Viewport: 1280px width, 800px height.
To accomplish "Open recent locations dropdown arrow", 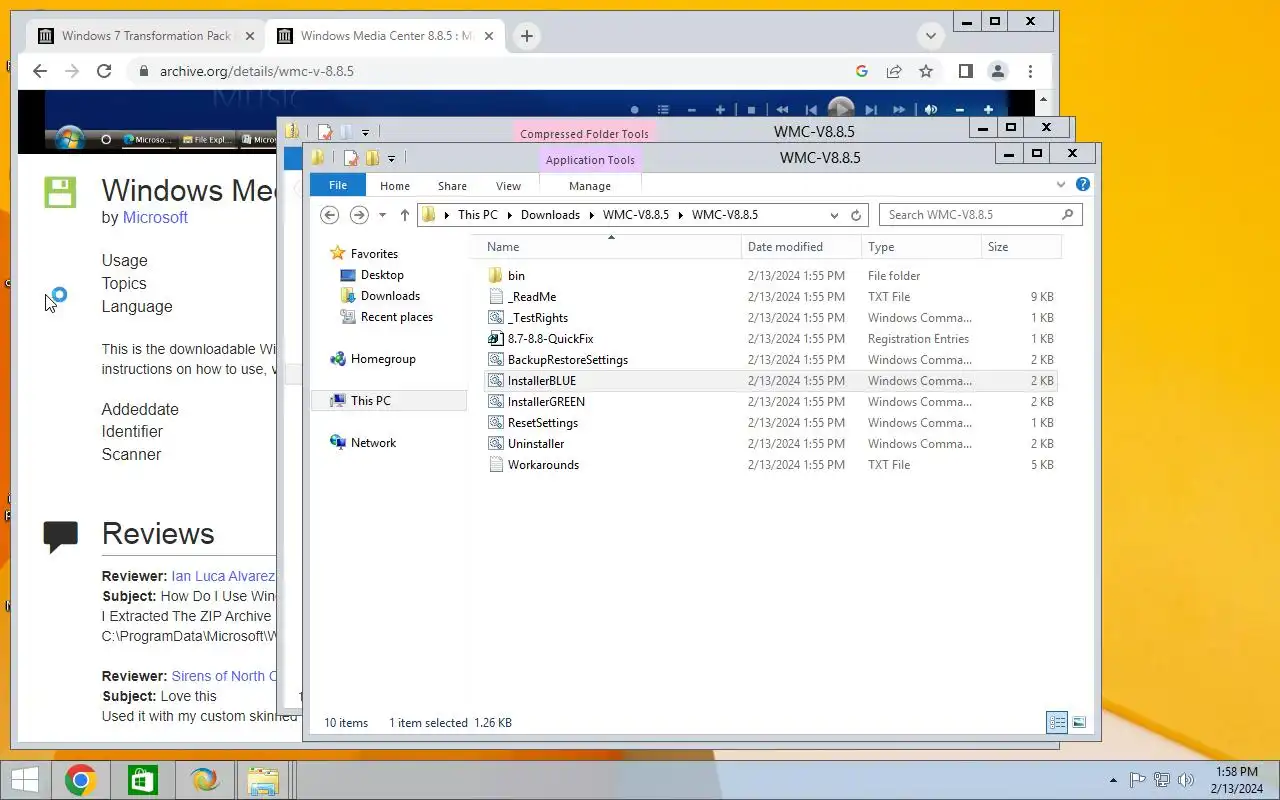I will (382, 215).
